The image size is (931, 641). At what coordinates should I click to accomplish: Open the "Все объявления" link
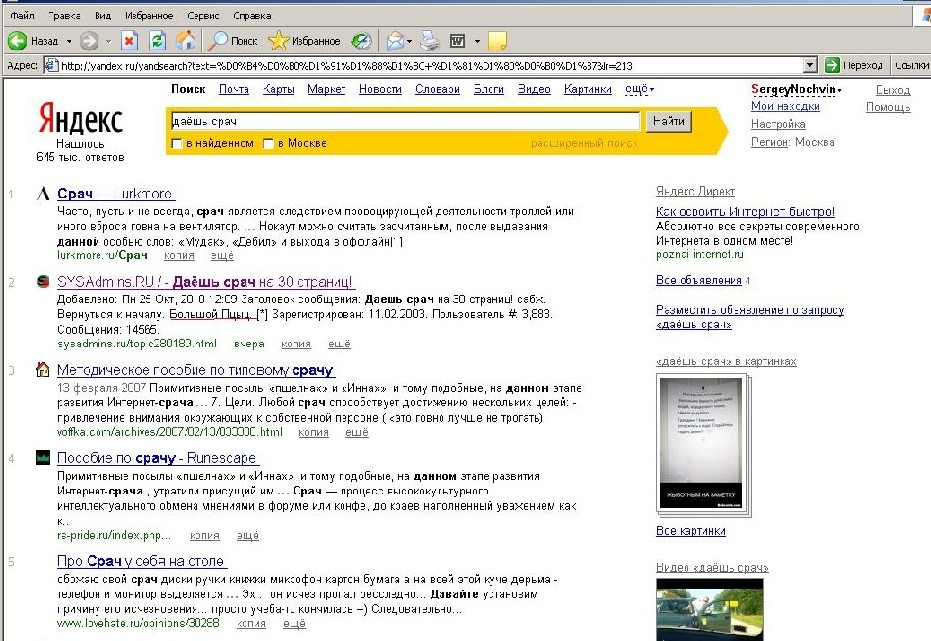699,280
